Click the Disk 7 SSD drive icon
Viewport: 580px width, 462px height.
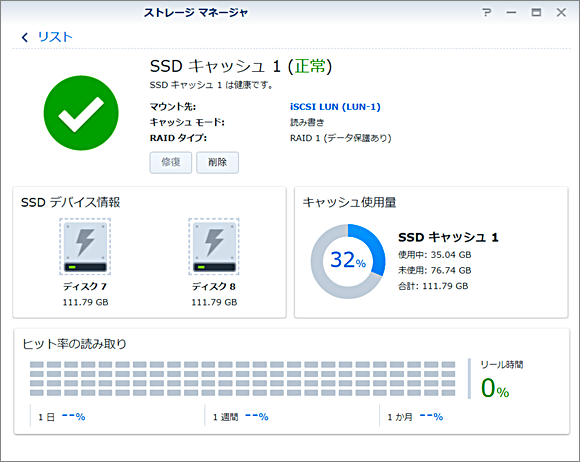coord(85,246)
